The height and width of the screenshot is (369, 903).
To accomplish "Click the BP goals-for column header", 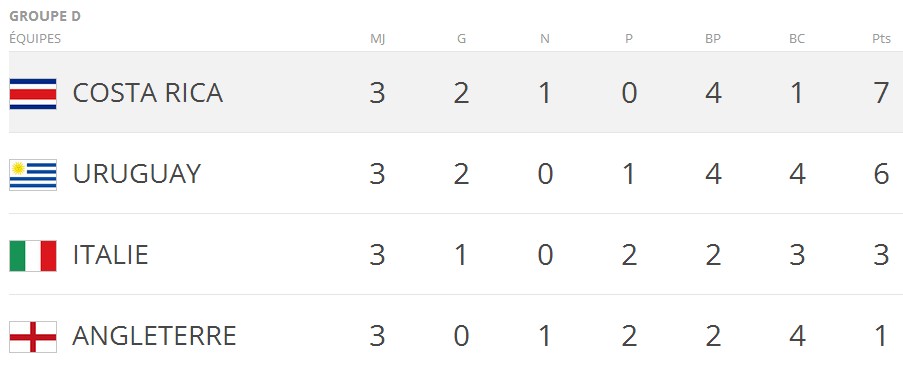I will coord(713,39).
